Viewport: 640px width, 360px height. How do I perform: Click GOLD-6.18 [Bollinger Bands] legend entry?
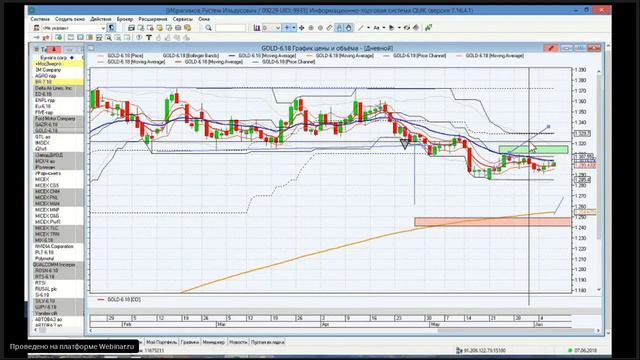(191, 56)
